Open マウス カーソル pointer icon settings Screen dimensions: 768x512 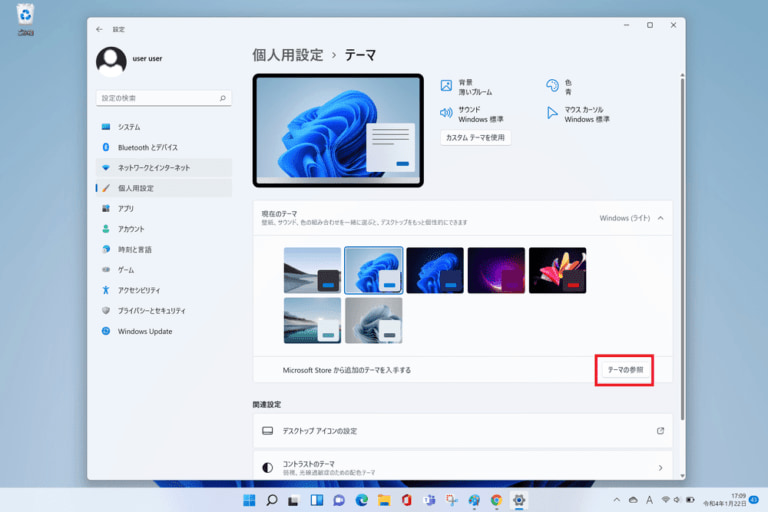pyautogui.click(x=552, y=113)
